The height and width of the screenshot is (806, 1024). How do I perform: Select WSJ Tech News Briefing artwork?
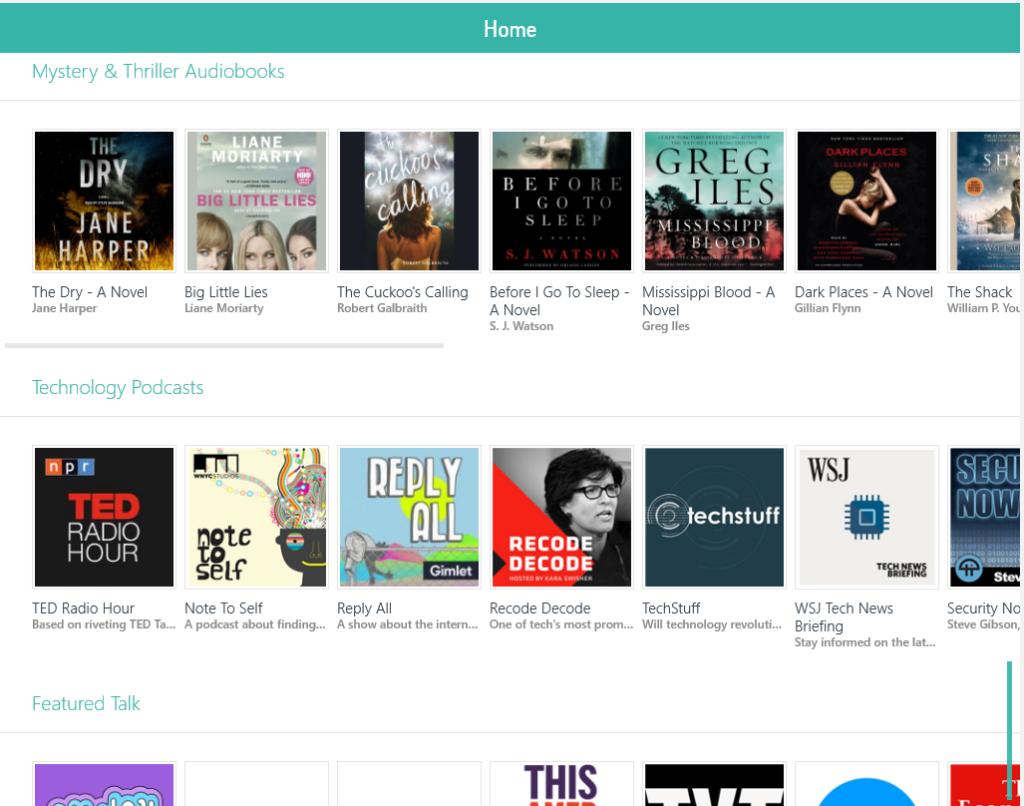coord(867,517)
